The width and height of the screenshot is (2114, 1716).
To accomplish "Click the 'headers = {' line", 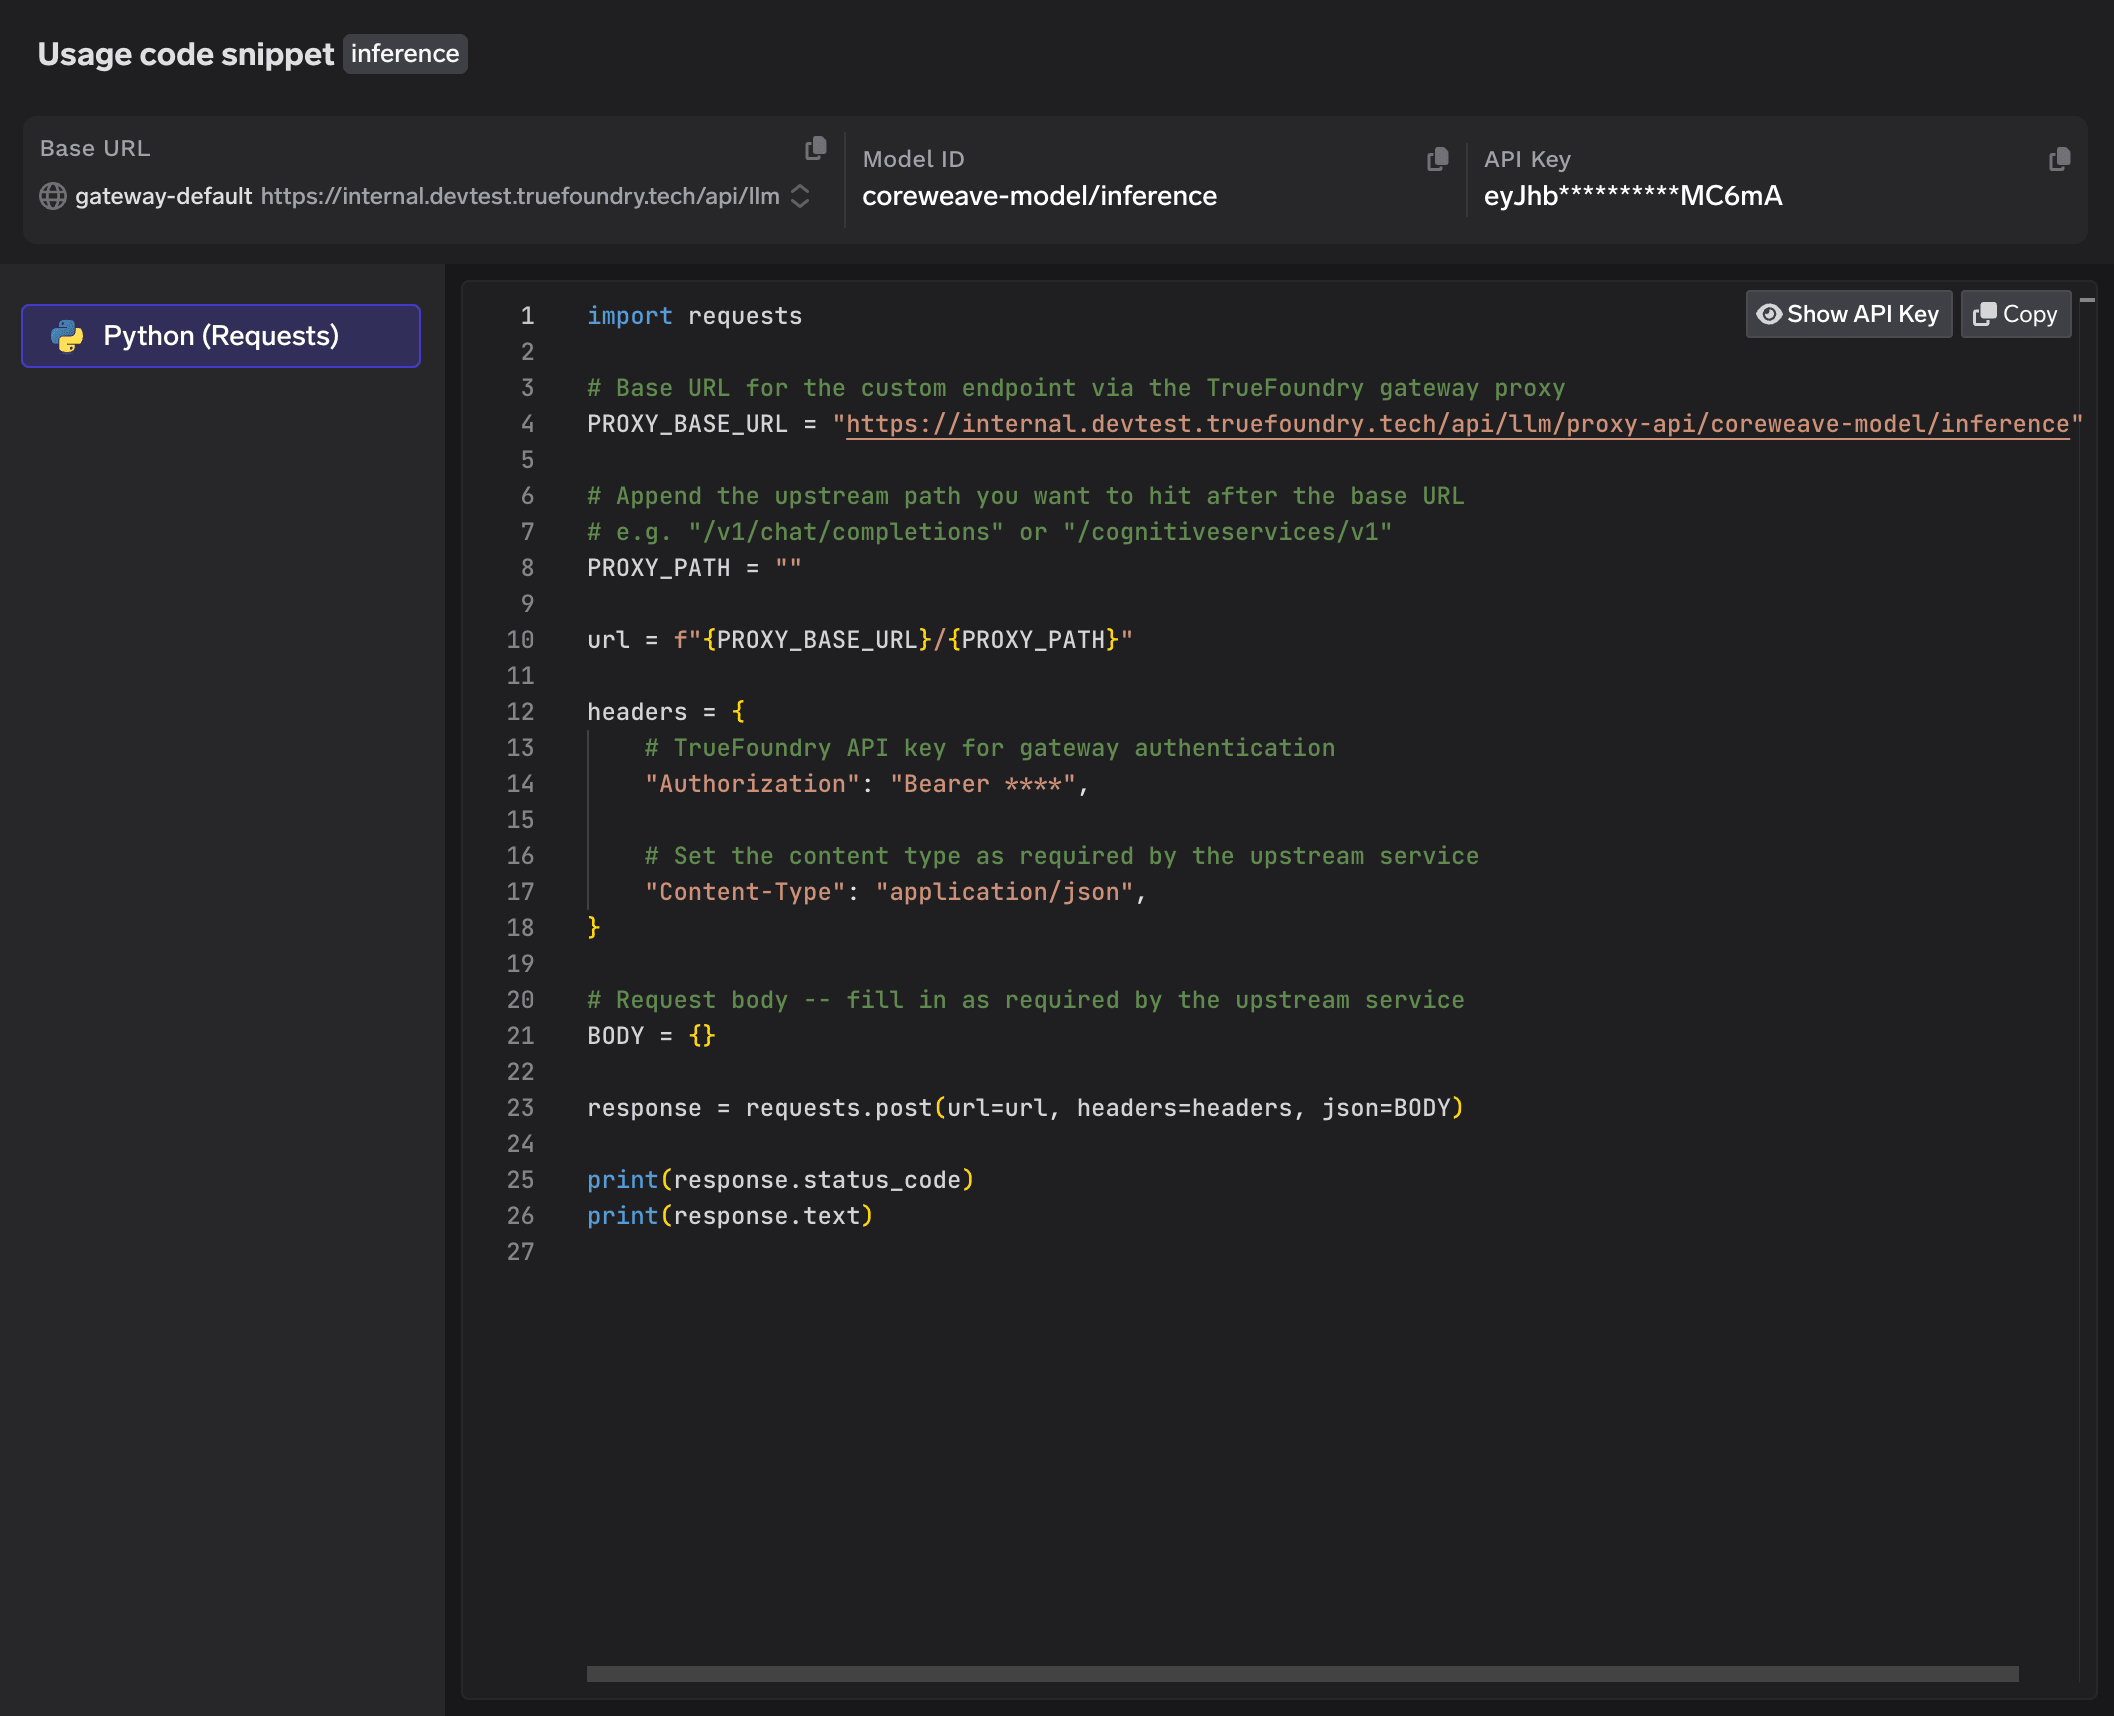I will click(666, 712).
